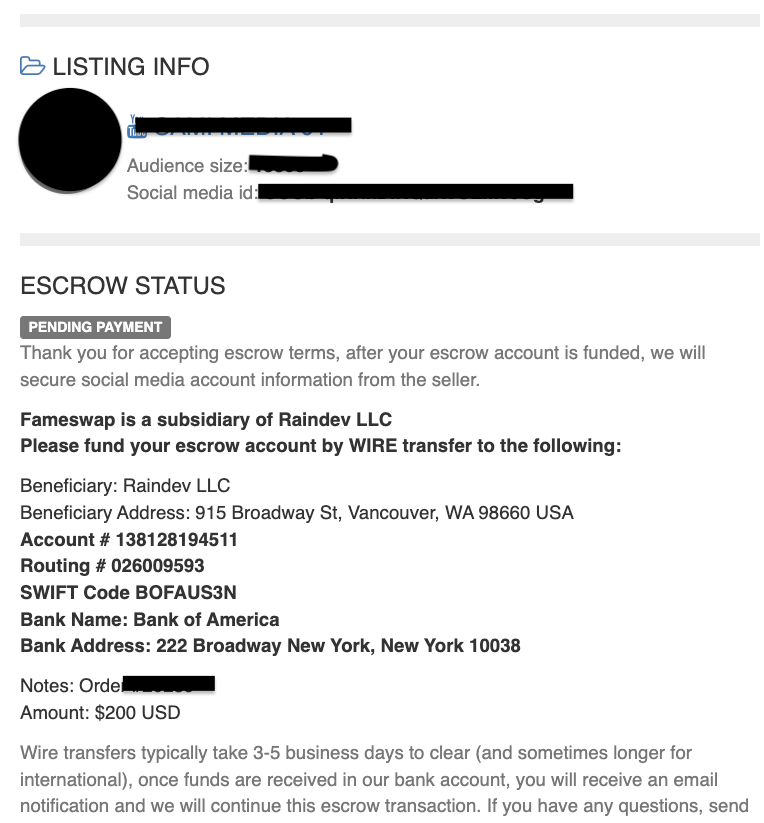This screenshot has width=764, height=823.
Task: Click the Amount: $200 USD line
Action: (100, 713)
